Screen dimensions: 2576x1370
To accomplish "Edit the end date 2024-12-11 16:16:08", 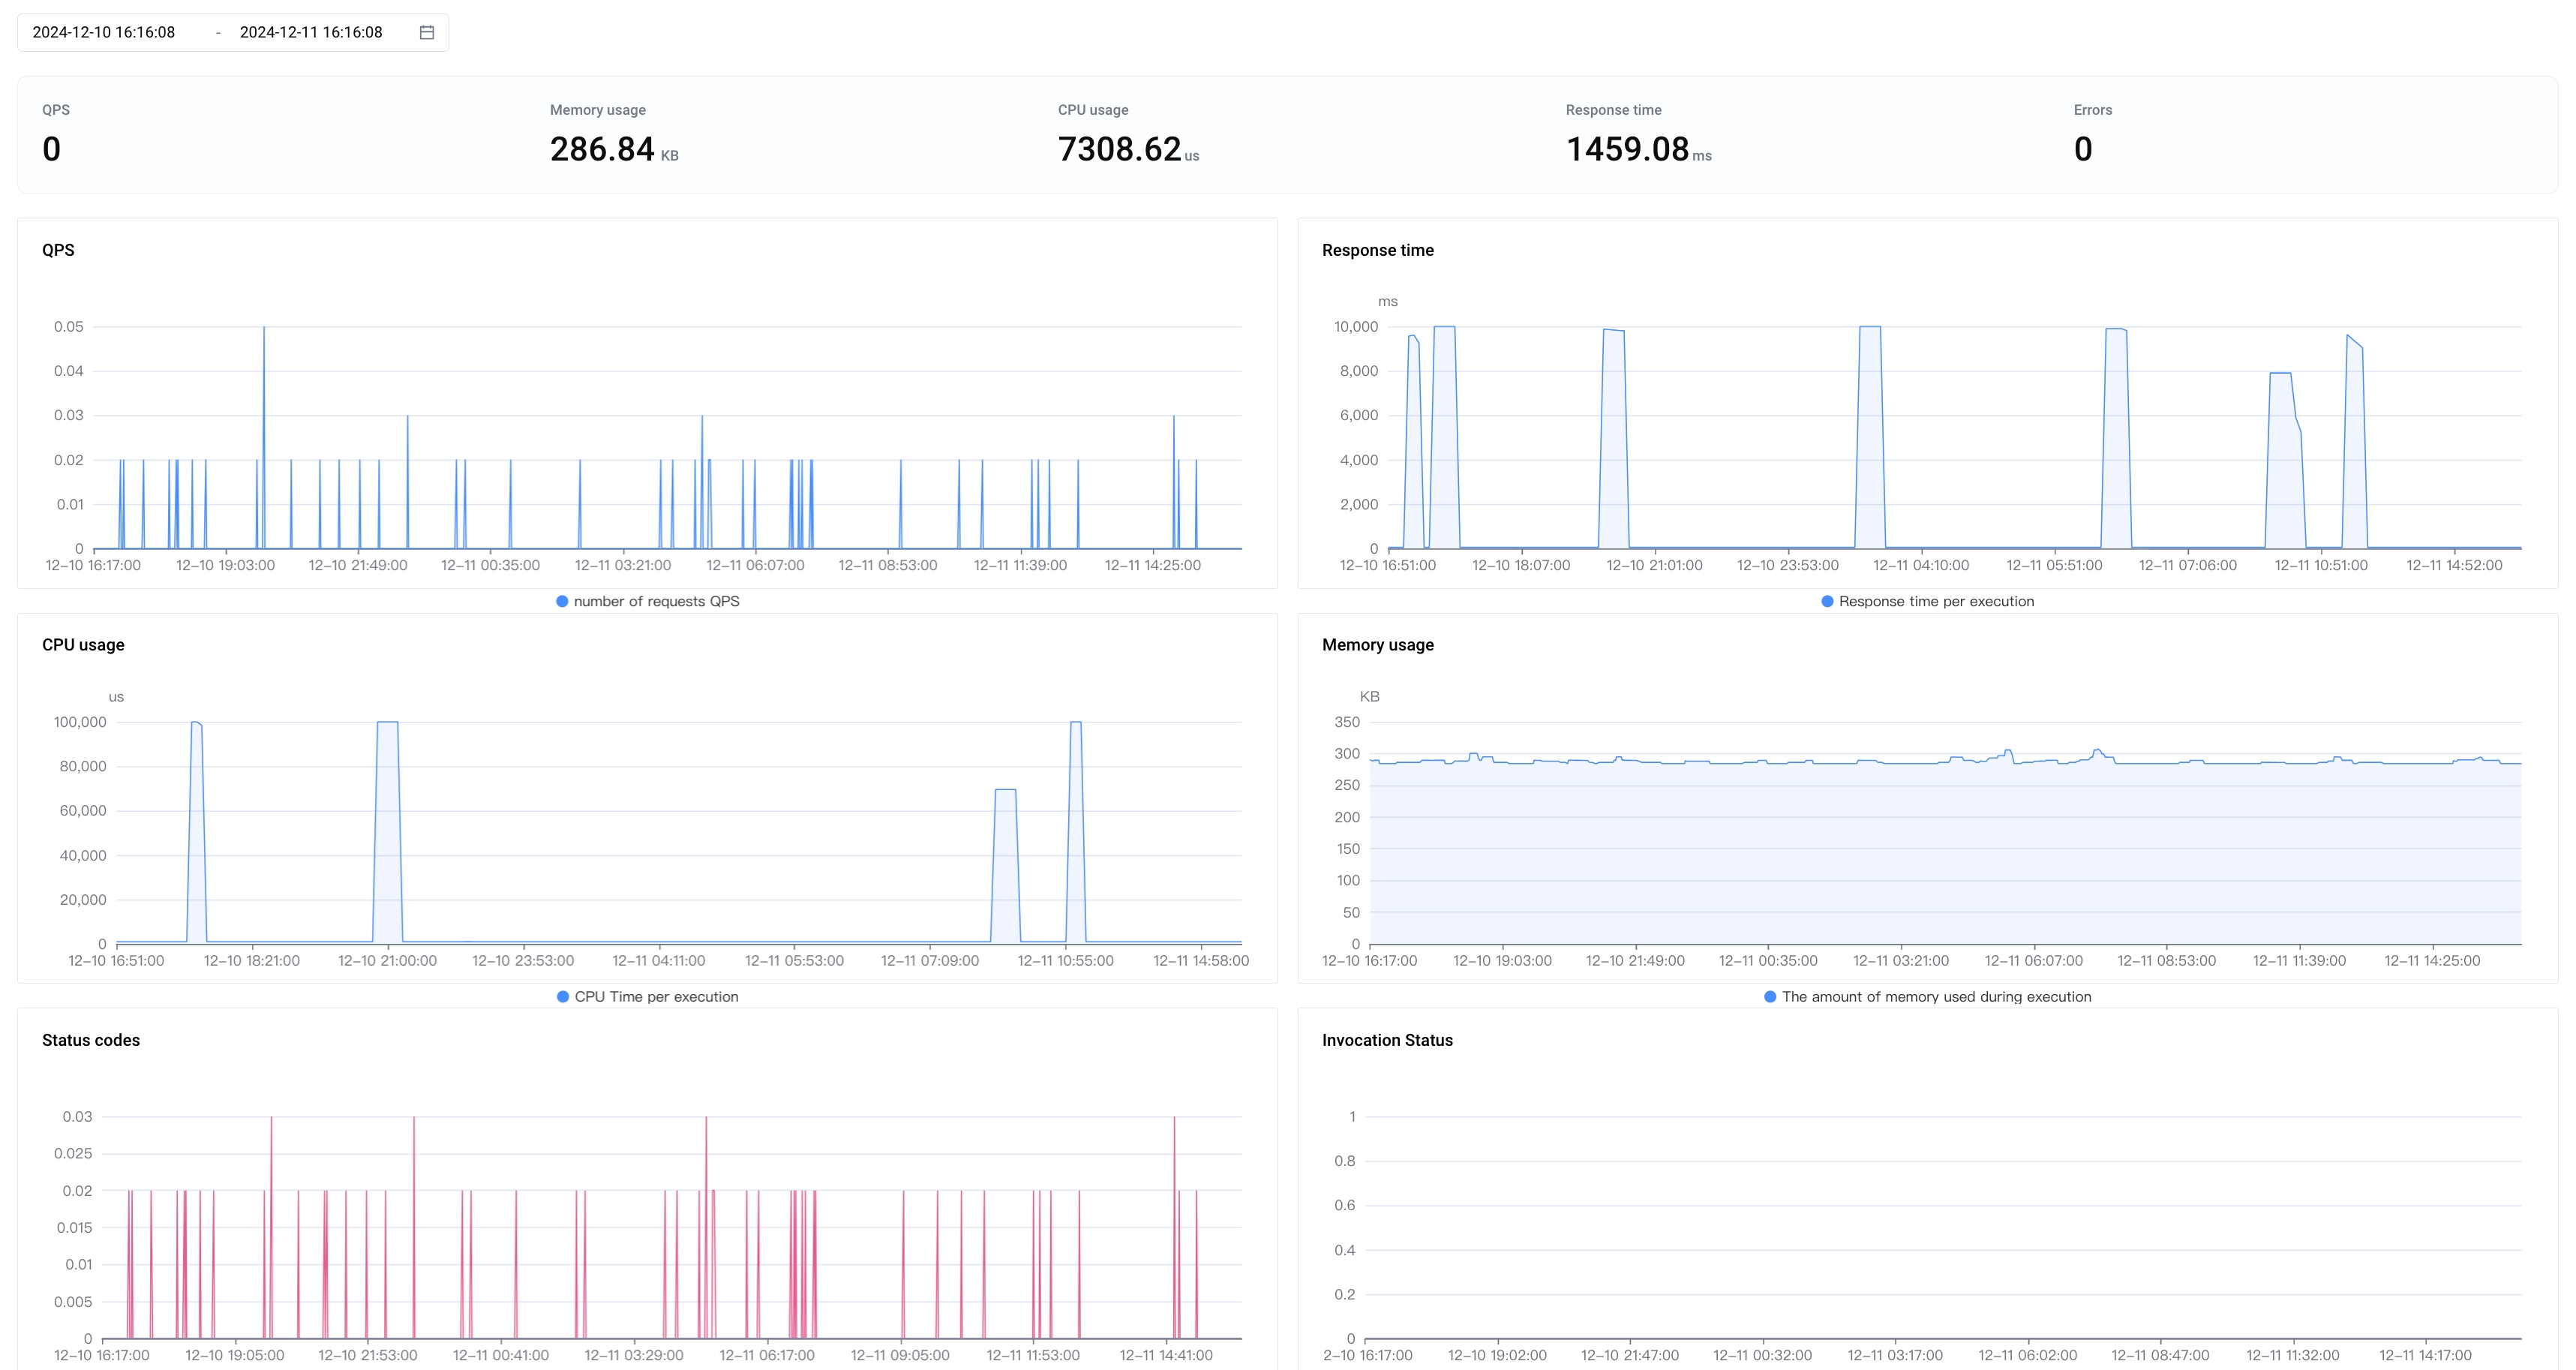I will coord(311,32).
